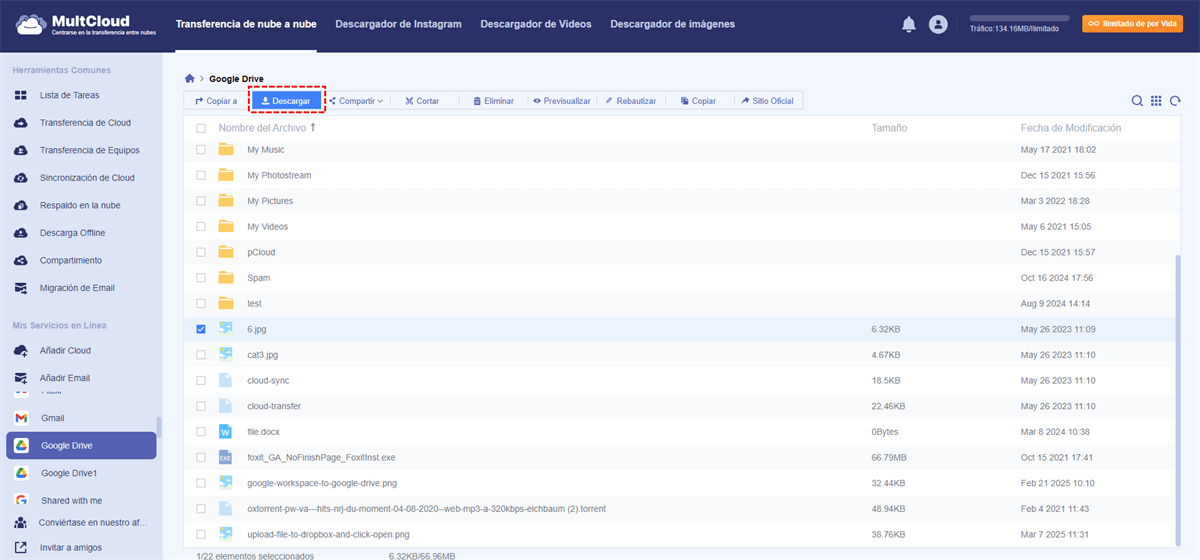This screenshot has height=560, width=1200.
Task: Click Eliminar in toolbar
Action: pos(492,101)
